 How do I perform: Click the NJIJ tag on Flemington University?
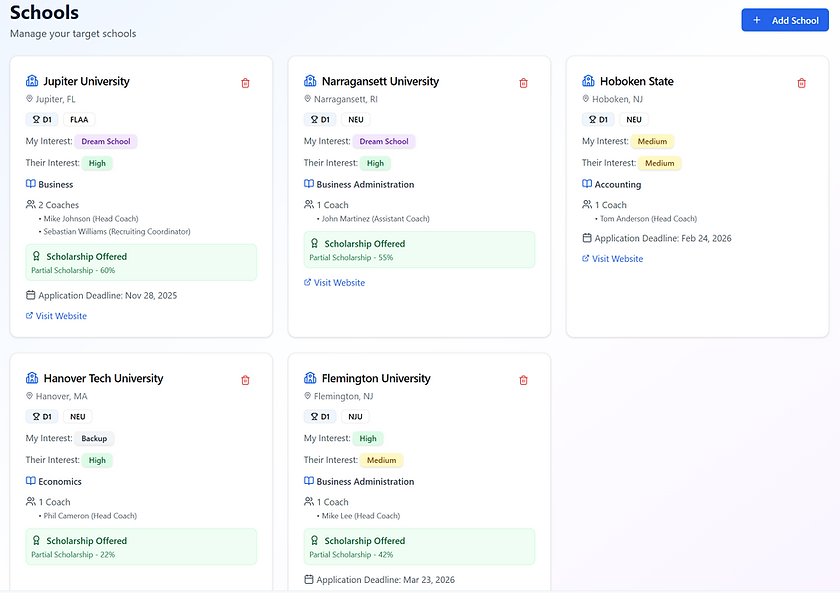pyautogui.click(x=355, y=416)
